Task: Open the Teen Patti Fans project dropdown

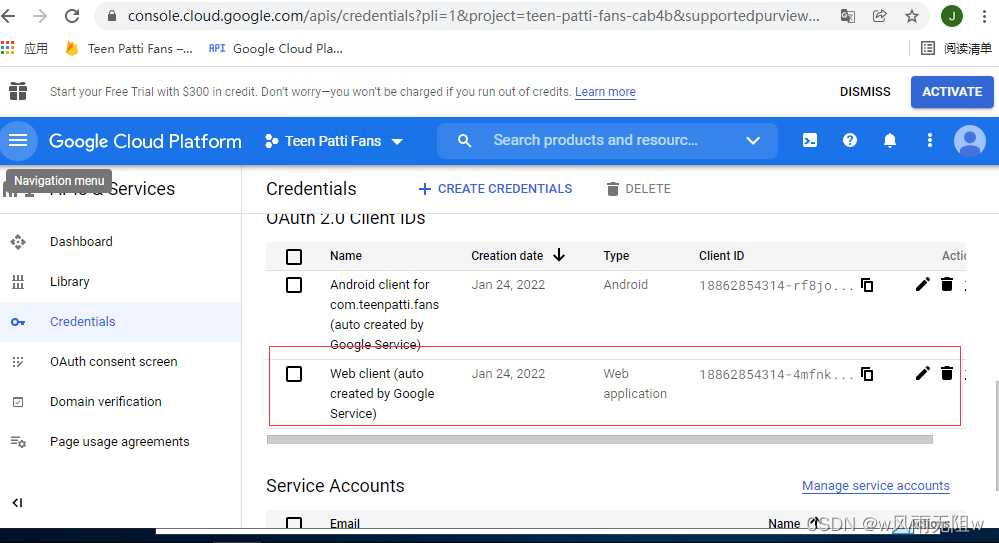Action: tap(333, 142)
